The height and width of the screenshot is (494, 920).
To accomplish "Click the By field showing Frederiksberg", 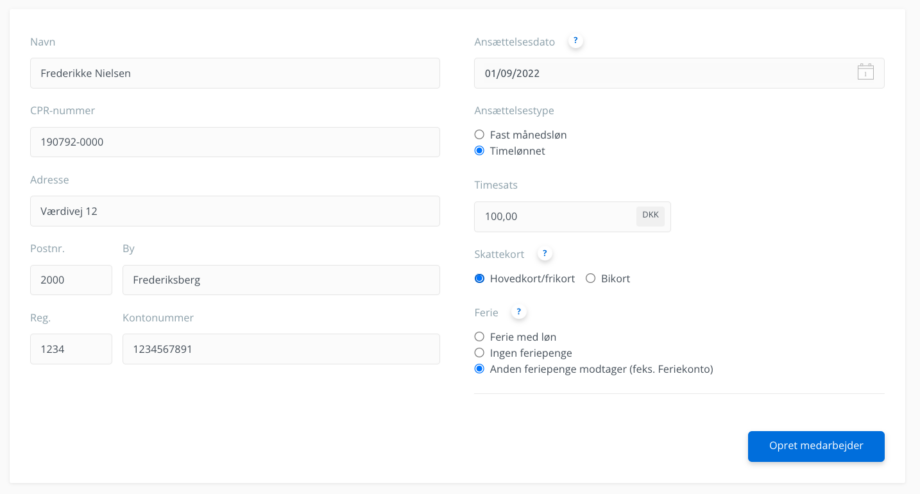I will (x=281, y=280).
